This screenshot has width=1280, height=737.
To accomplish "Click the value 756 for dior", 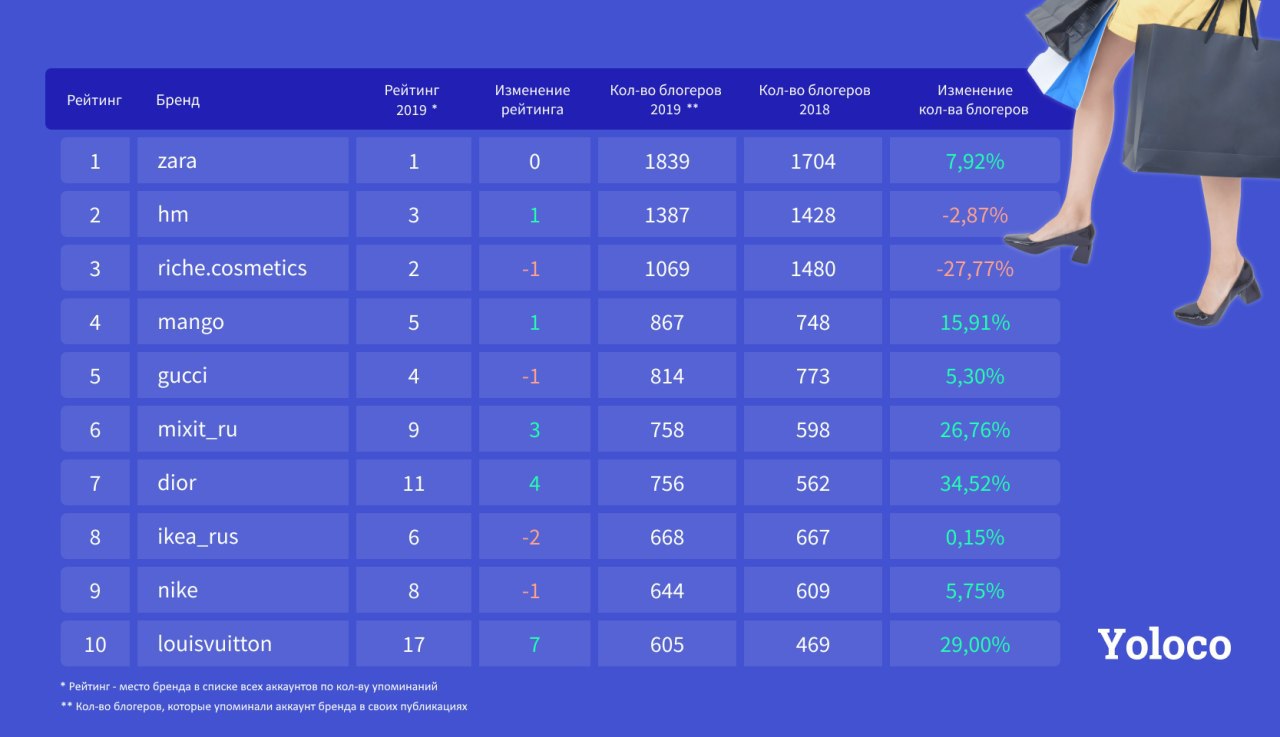I will [x=667, y=483].
